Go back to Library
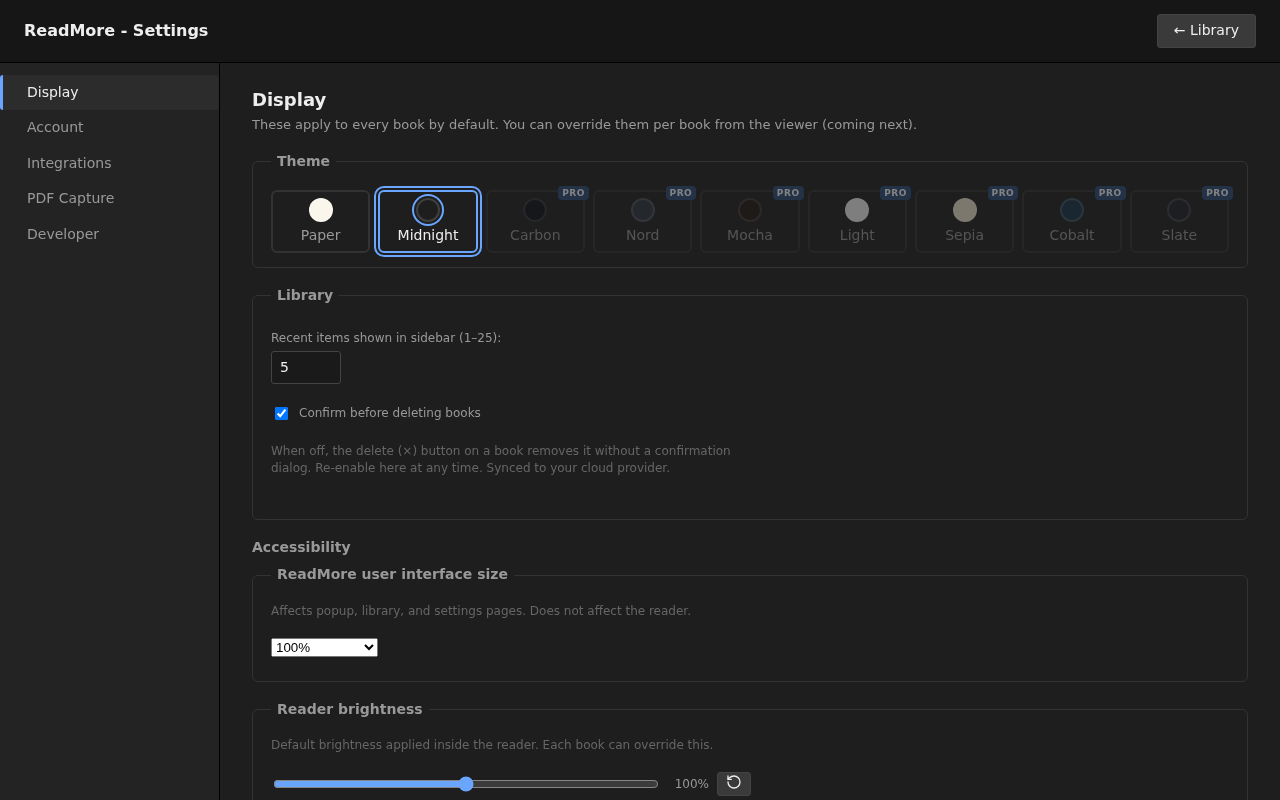This screenshot has width=1280, height=800. click(1206, 31)
